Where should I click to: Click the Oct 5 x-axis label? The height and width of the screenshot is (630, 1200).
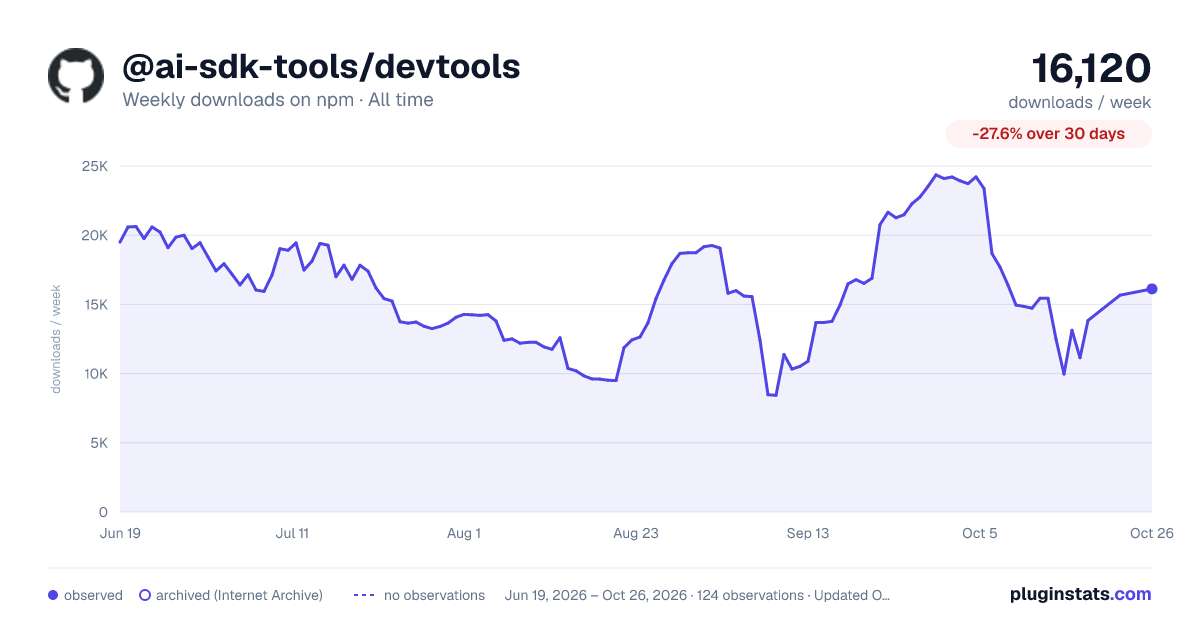point(980,533)
